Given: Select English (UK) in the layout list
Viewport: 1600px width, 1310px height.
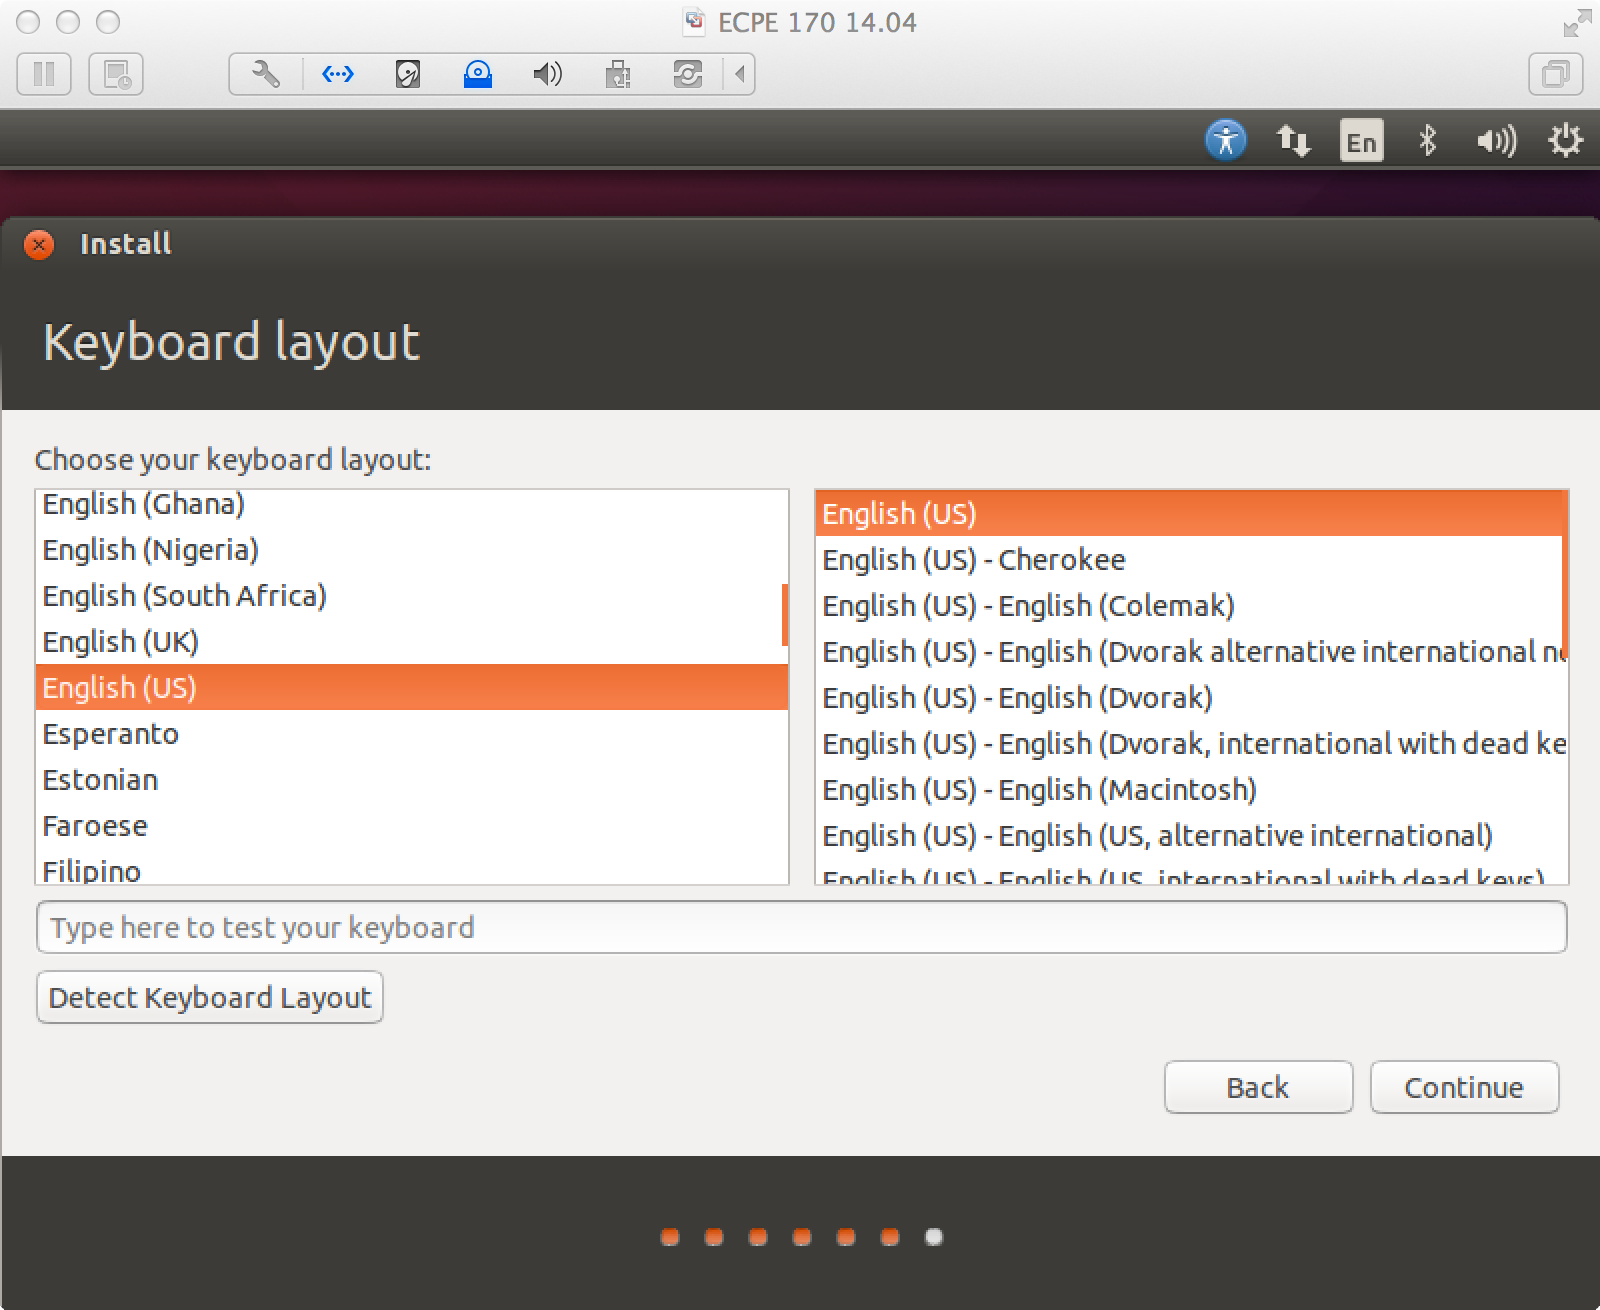Looking at the screenshot, I should tap(120, 641).
